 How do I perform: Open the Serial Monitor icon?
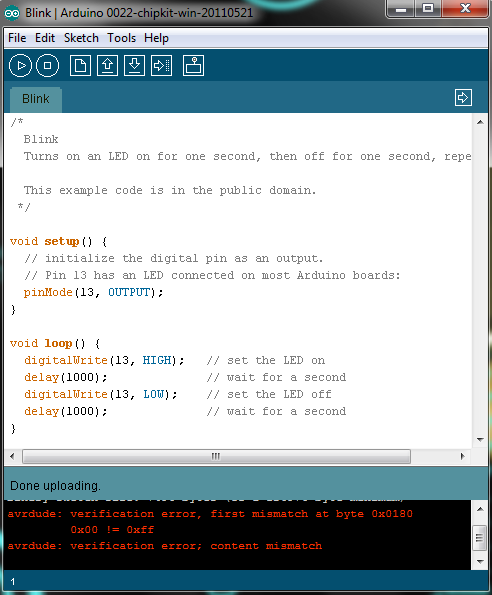click(x=193, y=66)
